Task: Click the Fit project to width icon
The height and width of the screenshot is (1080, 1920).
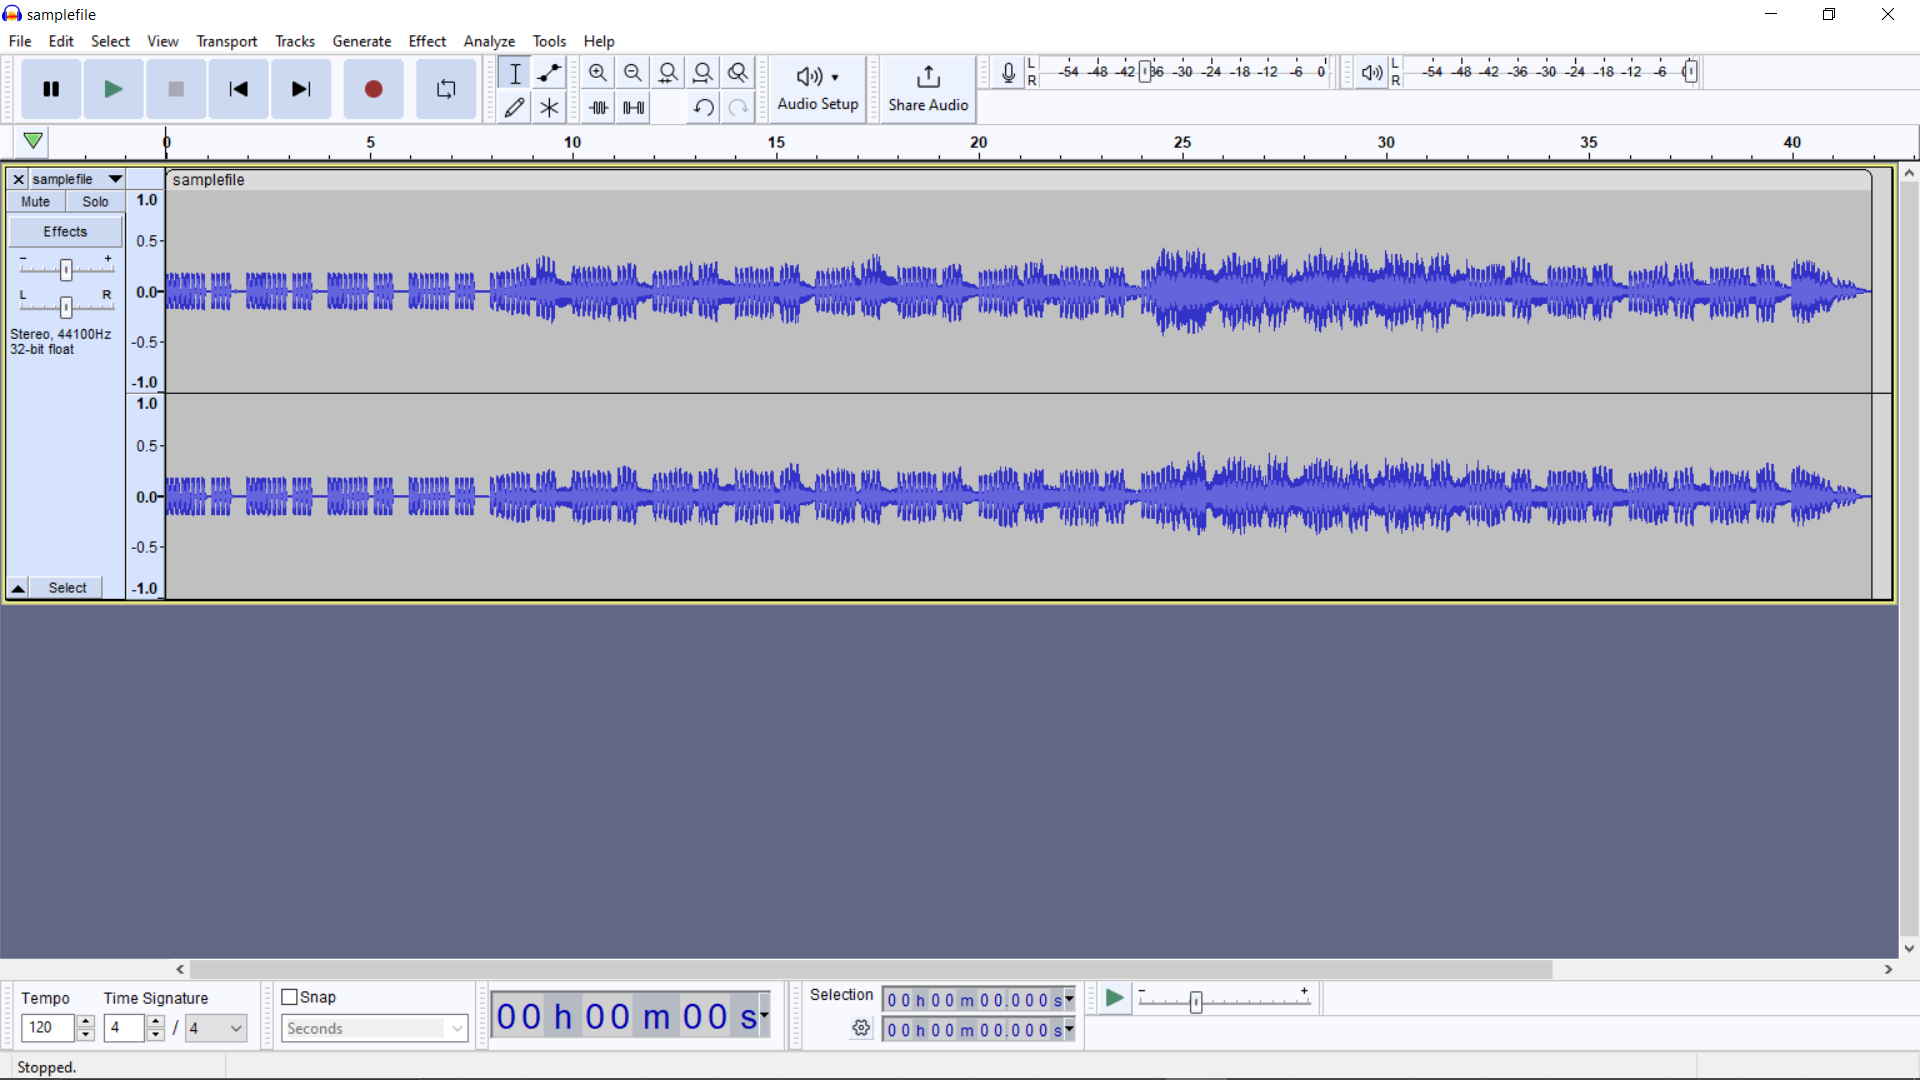Action: (703, 72)
